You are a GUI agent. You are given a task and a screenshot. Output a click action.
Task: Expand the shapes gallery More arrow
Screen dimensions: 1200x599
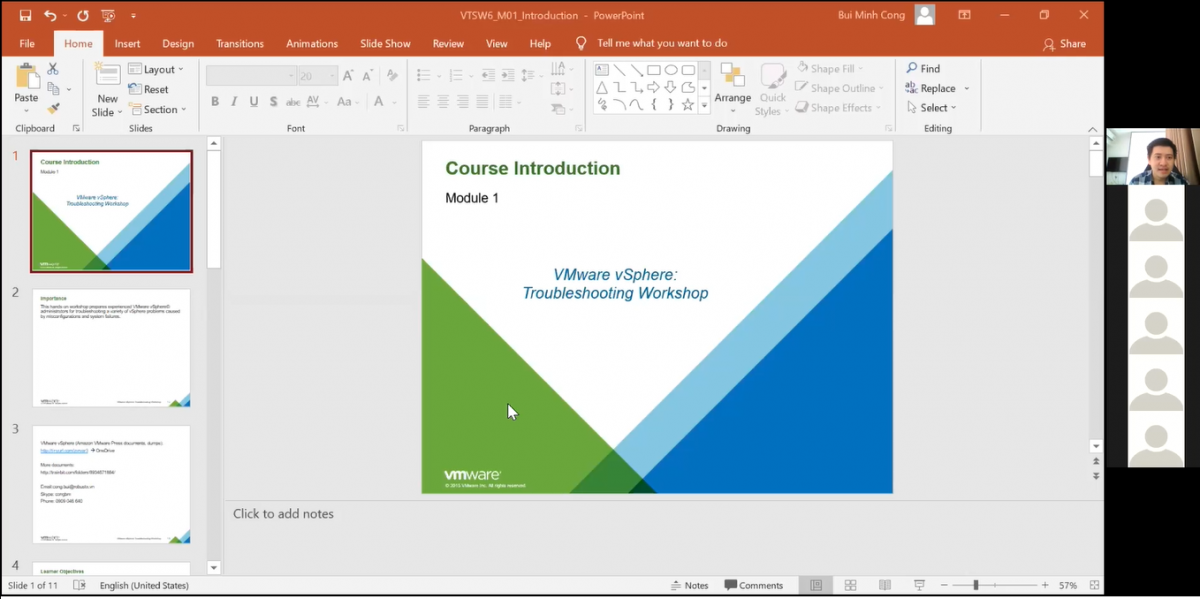704,104
